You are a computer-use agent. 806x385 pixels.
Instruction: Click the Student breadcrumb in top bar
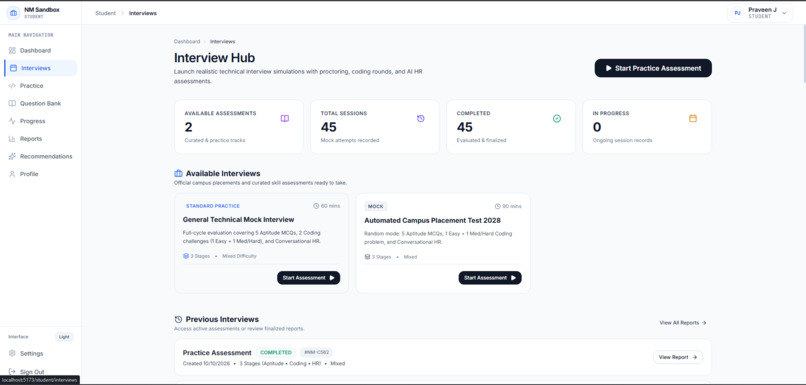(105, 13)
